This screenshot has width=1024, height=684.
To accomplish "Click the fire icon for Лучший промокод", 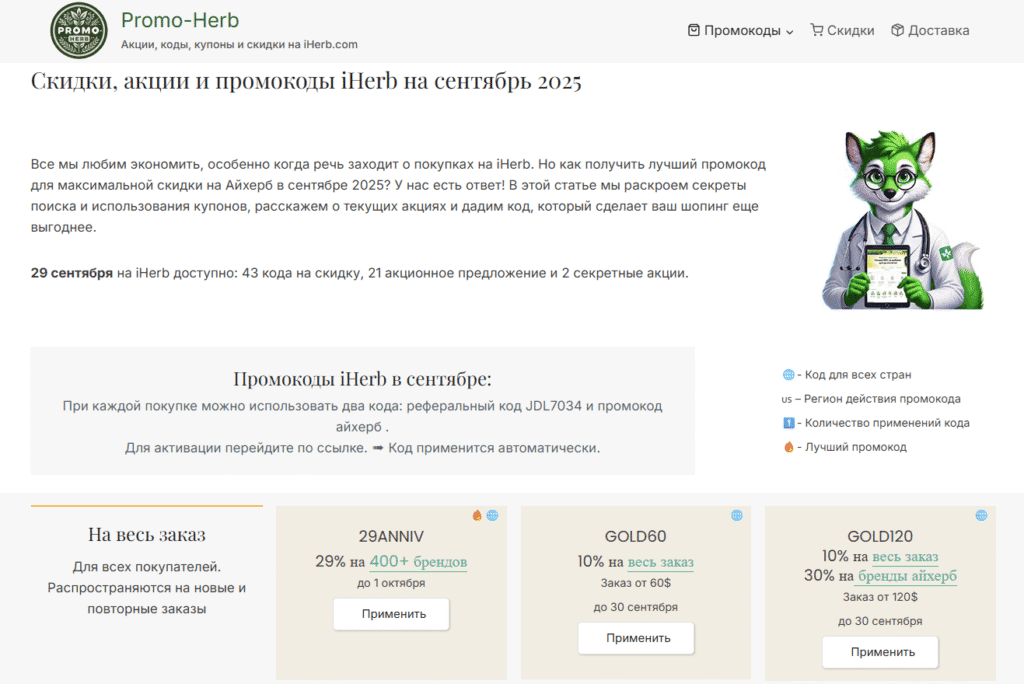I will 788,447.
